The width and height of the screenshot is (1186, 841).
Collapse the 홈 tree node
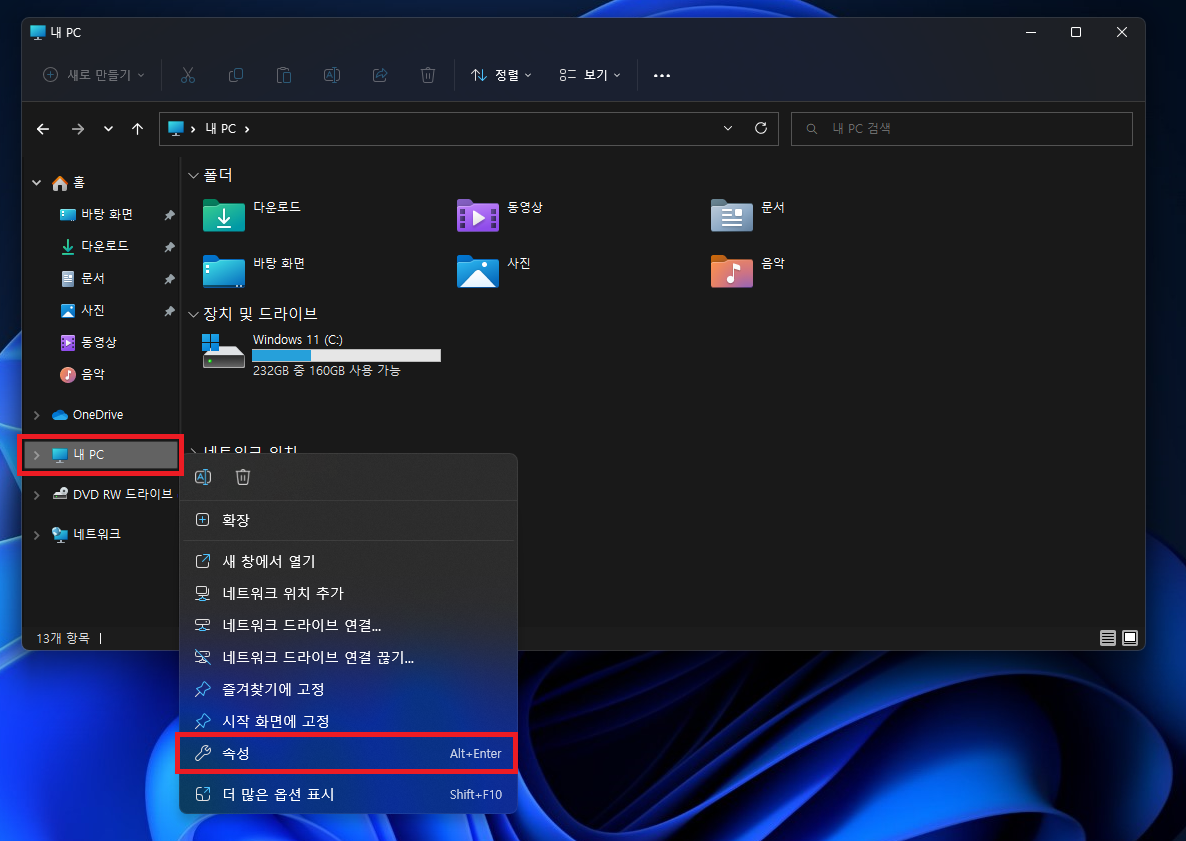tap(36, 183)
